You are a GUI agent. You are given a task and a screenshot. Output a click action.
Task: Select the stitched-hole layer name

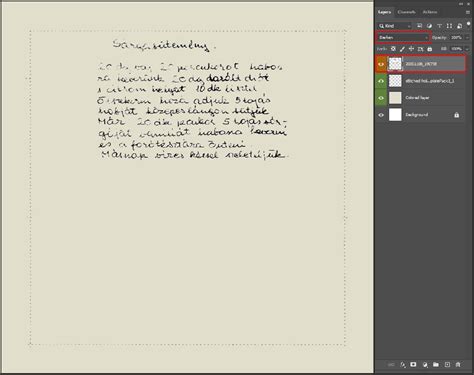click(430, 81)
